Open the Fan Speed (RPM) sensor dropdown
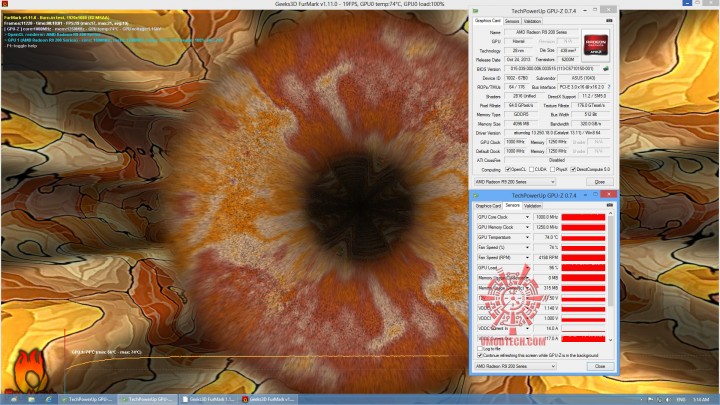The image size is (720, 405). [x=527, y=258]
